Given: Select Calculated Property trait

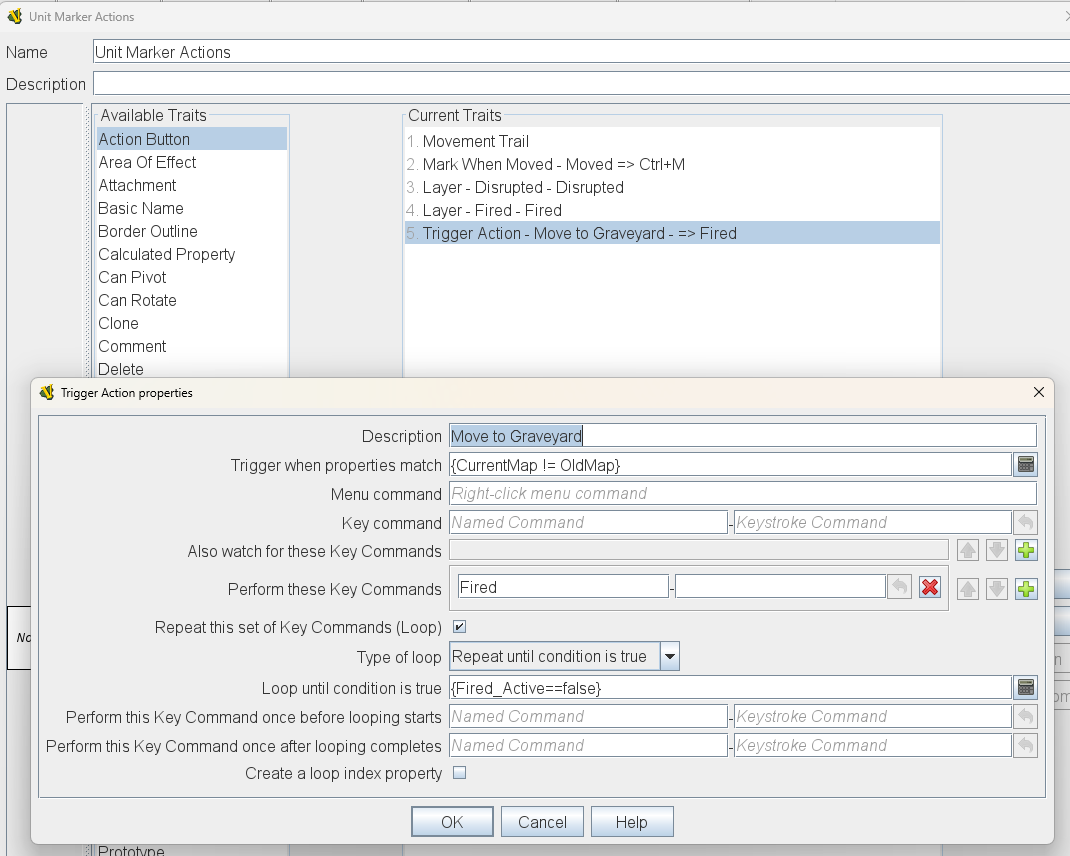Looking at the screenshot, I should coord(192,255).
